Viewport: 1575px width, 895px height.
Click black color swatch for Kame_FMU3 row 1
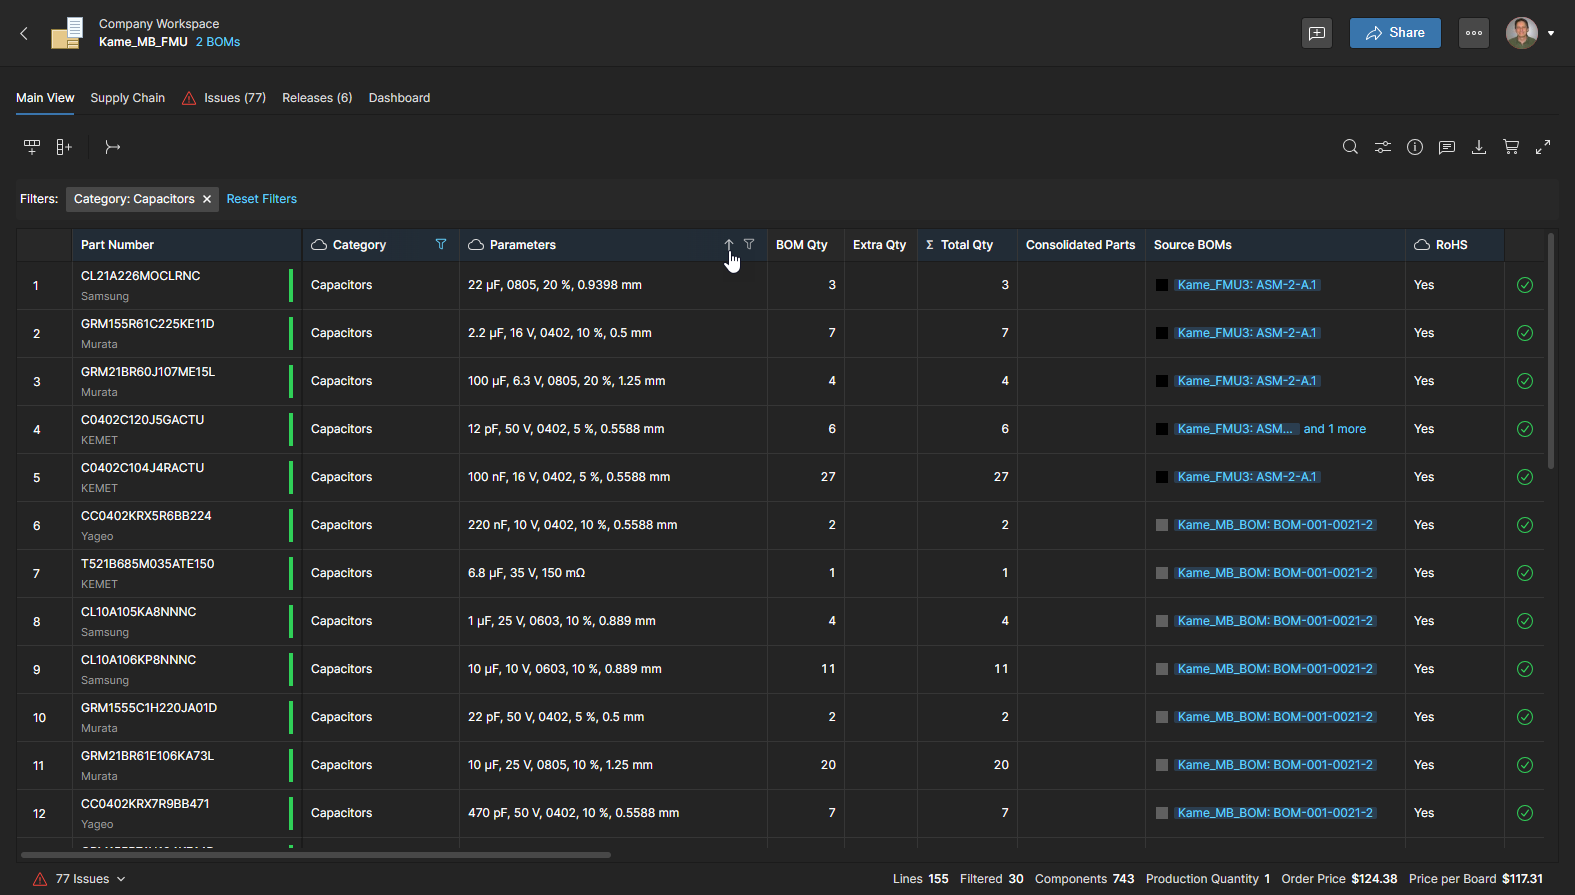tap(1162, 285)
